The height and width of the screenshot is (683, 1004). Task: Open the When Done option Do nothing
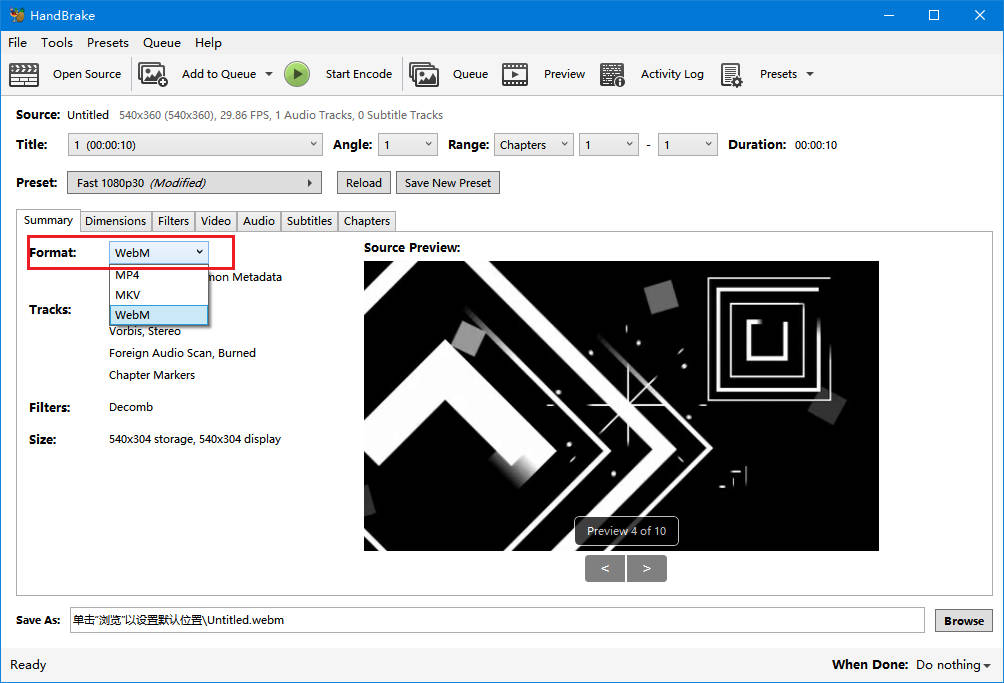(x=953, y=664)
